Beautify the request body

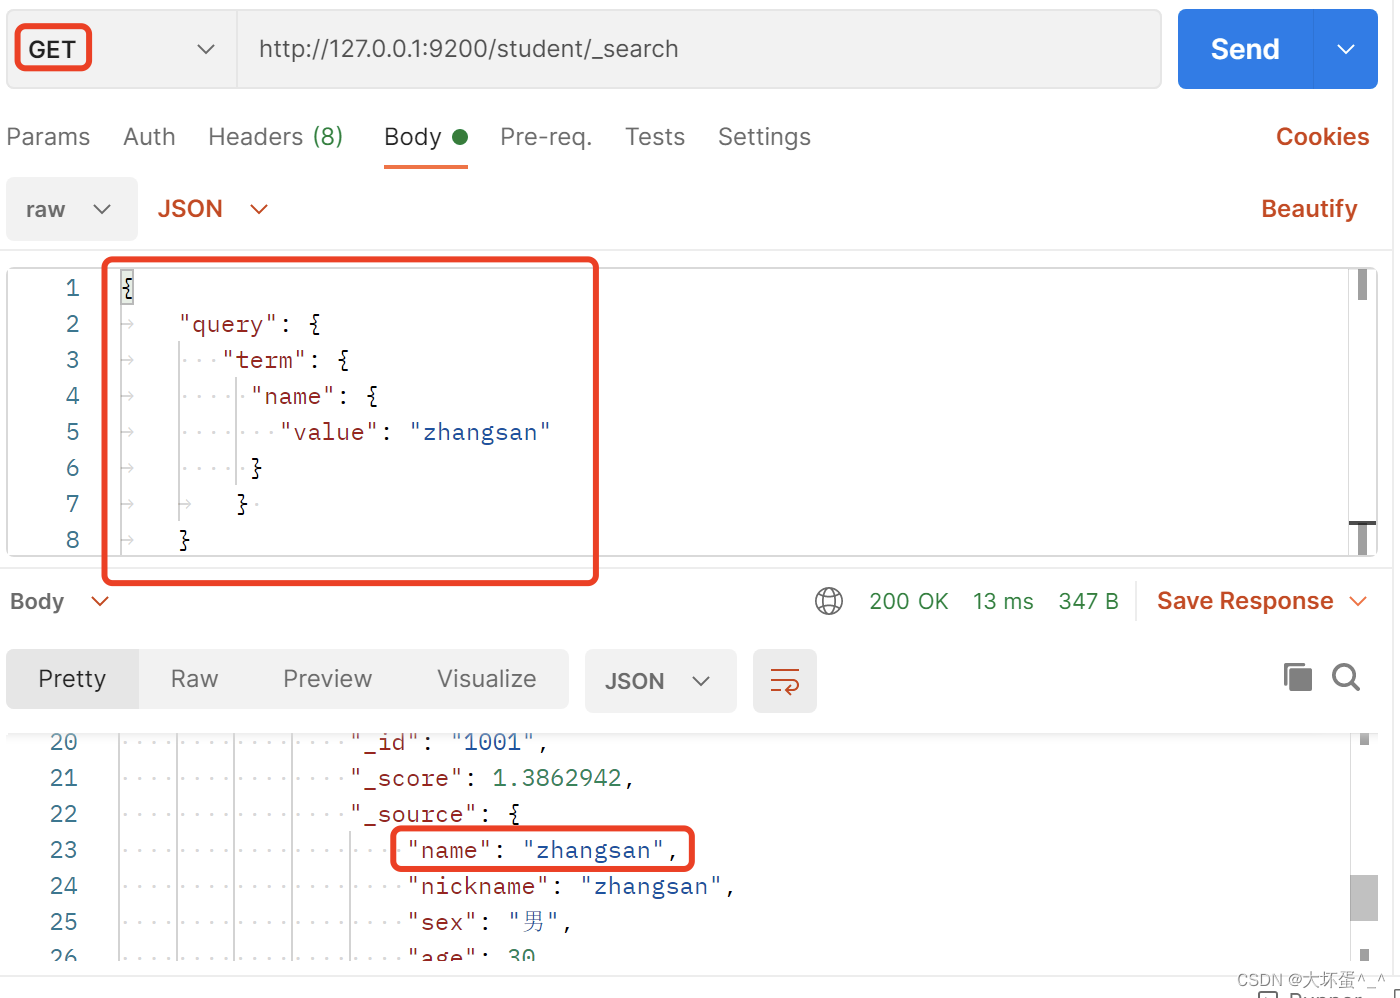[1309, 209]
